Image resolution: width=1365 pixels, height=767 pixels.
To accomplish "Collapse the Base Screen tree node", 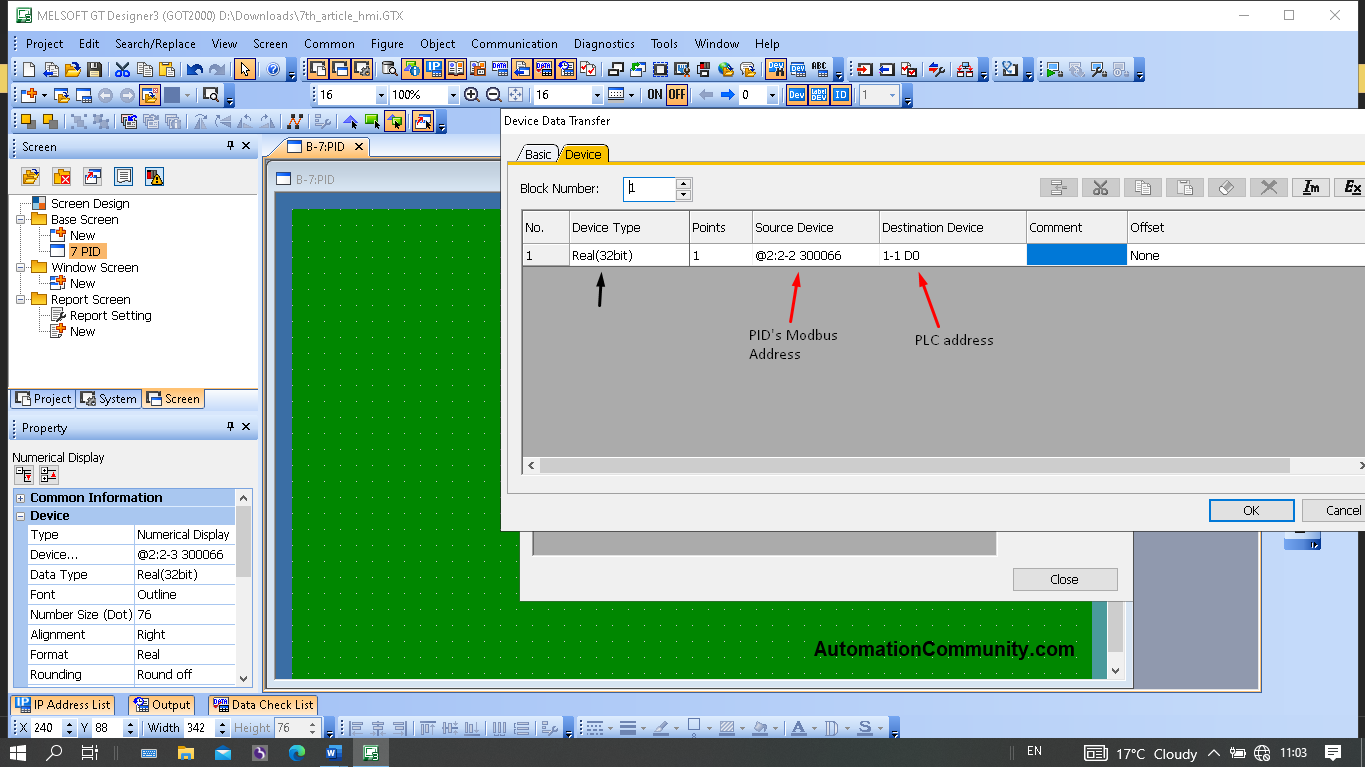I will pos(21,219).
